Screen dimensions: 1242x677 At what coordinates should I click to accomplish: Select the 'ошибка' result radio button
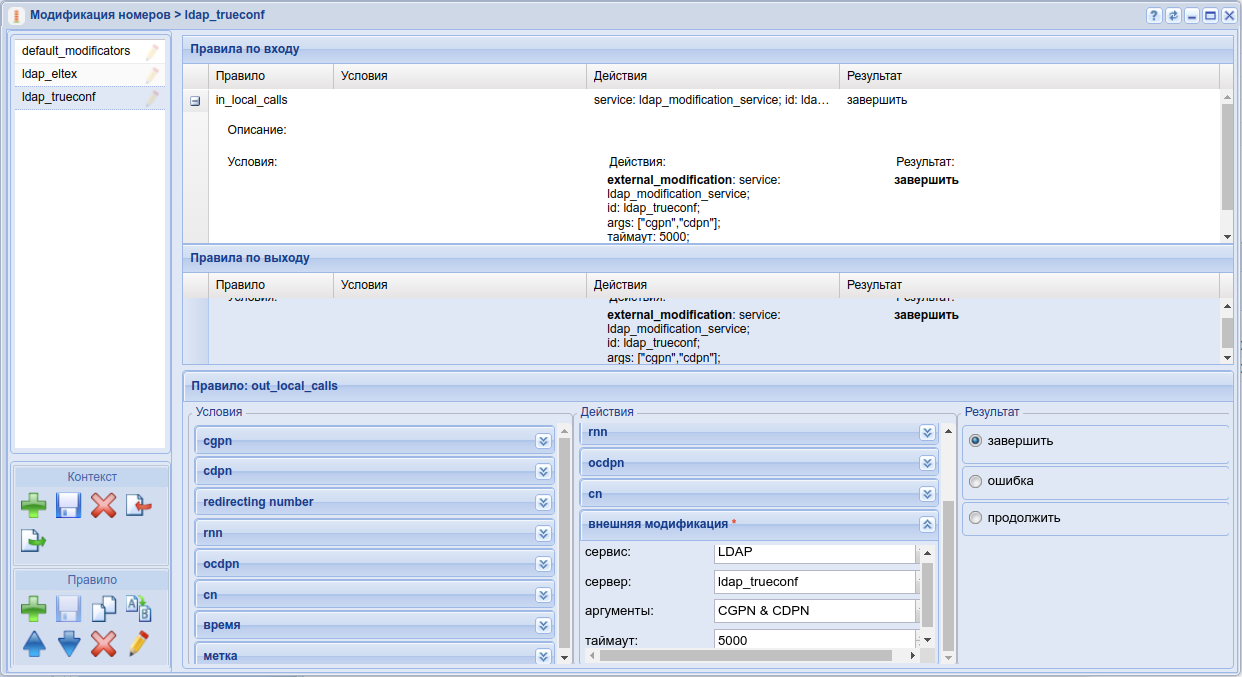(x=976, y=481)
